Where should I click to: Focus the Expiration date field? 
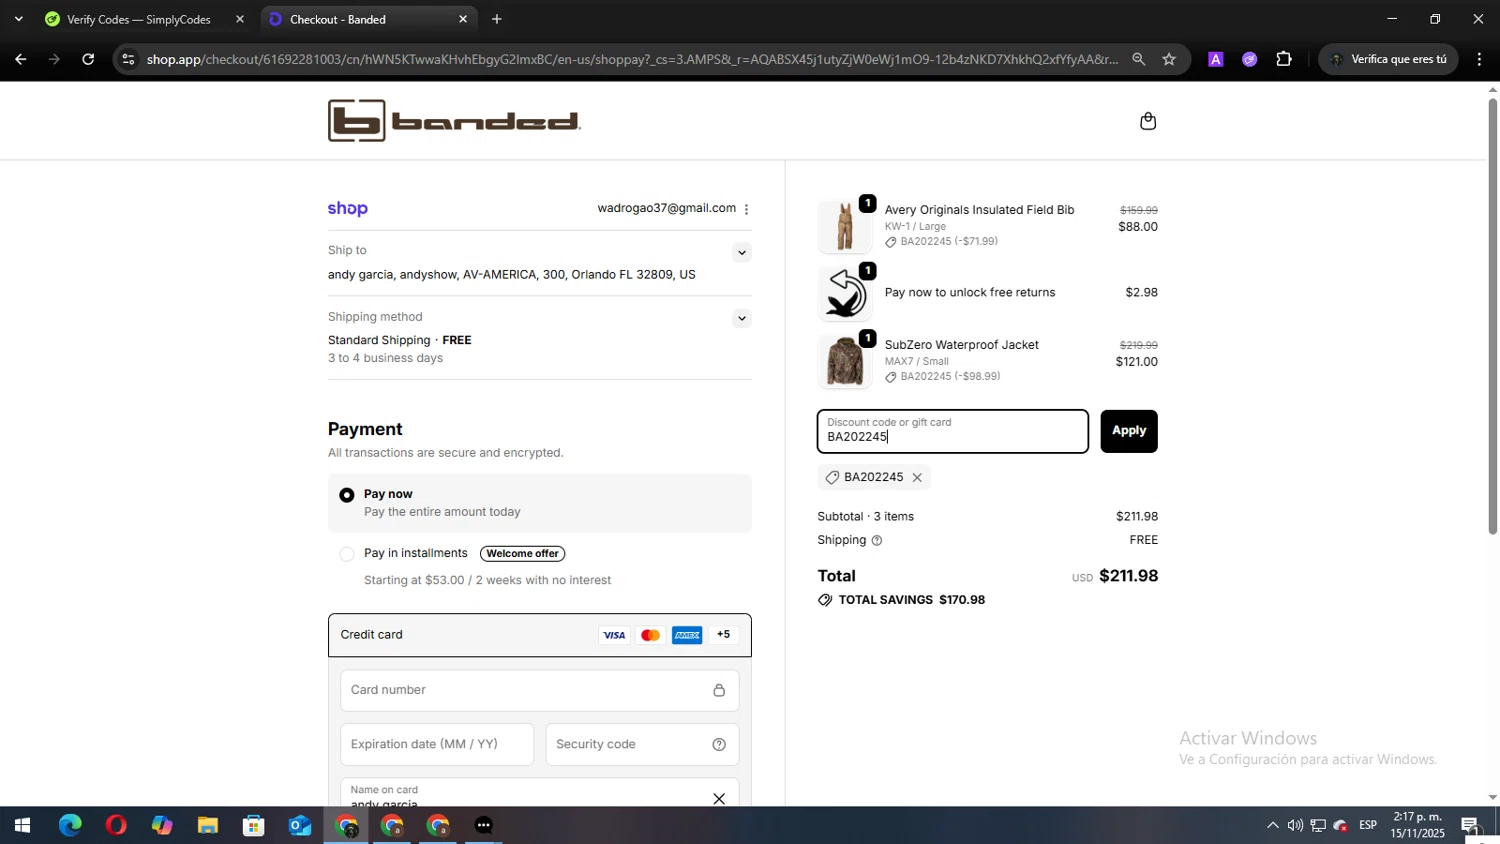point(437,744)
